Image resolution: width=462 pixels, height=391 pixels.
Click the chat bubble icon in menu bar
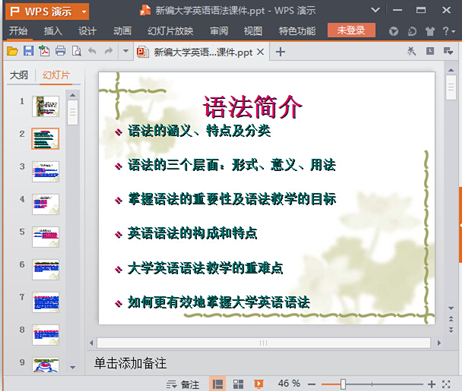(x=412, y=32)
